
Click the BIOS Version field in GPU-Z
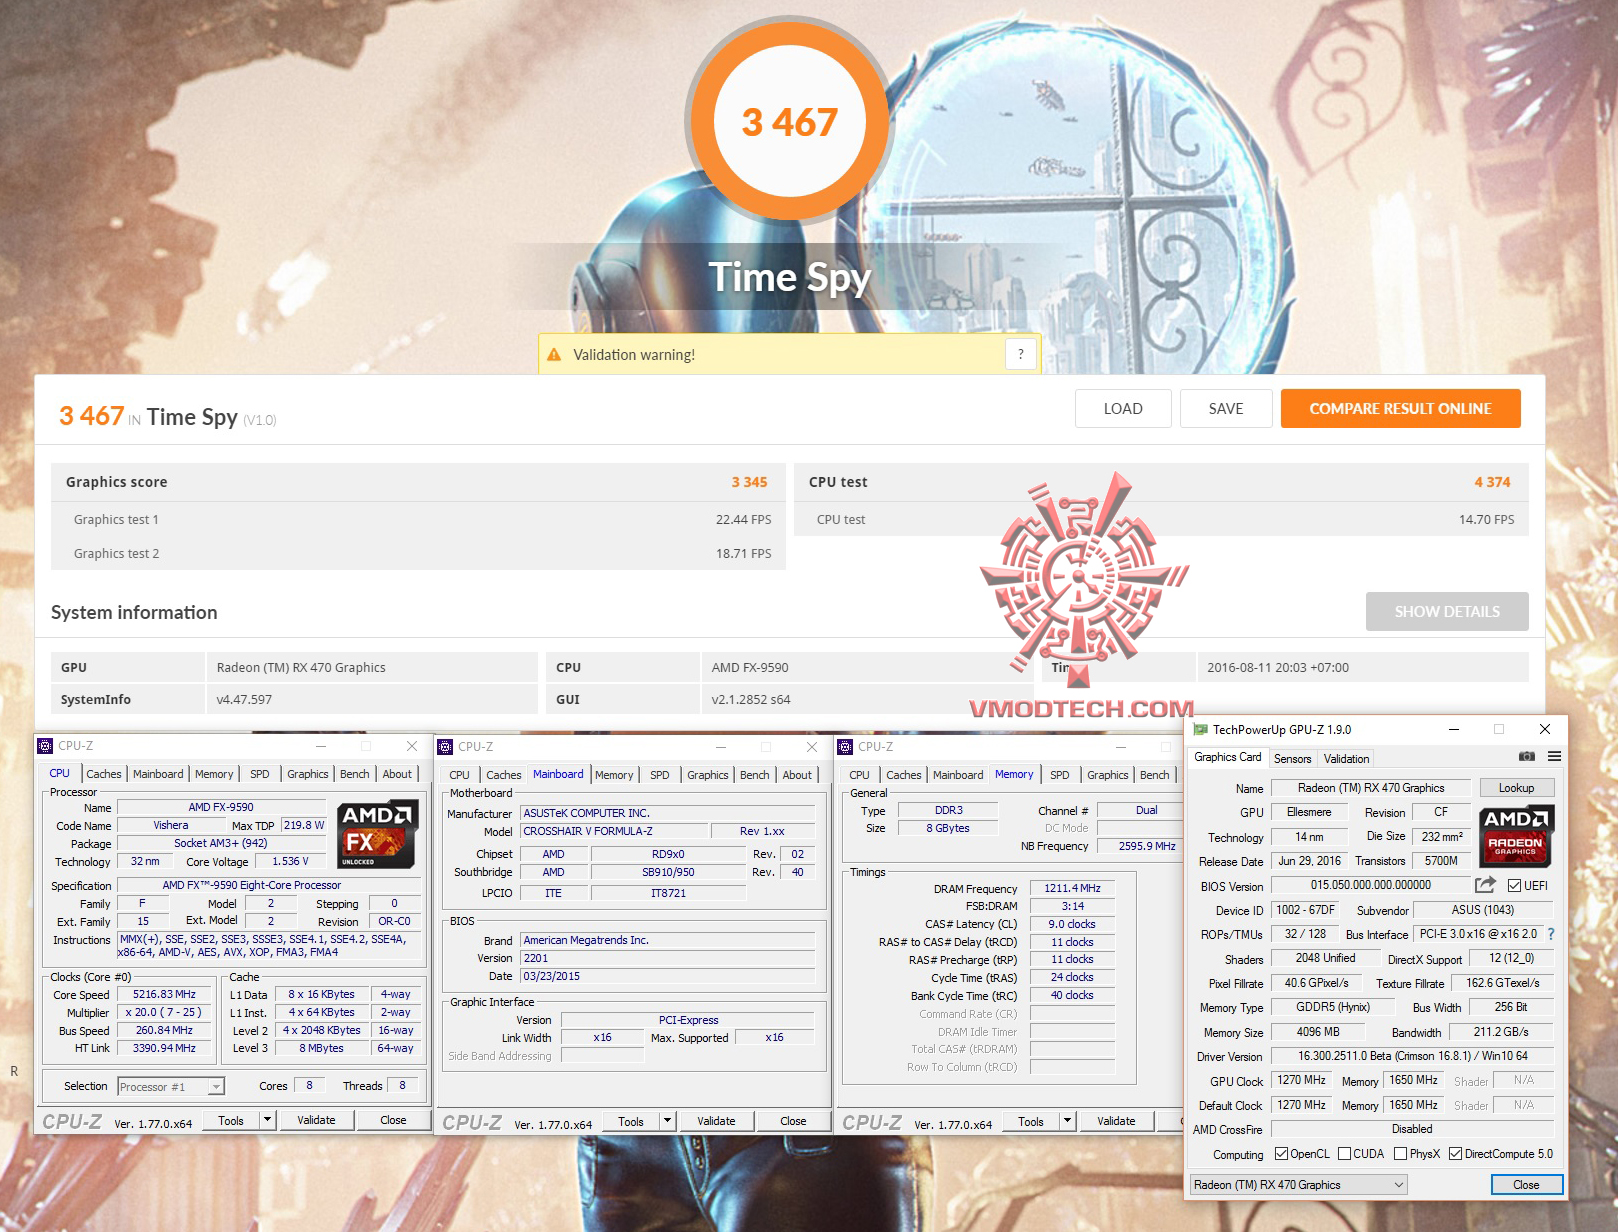coord(1370,885)
